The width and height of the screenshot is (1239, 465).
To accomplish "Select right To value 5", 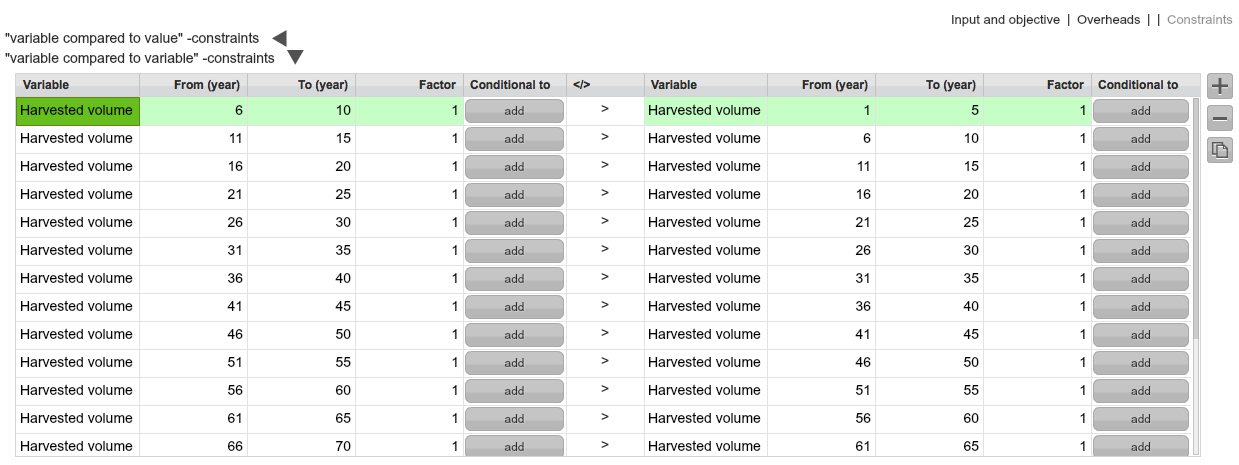I will (930, 111).
